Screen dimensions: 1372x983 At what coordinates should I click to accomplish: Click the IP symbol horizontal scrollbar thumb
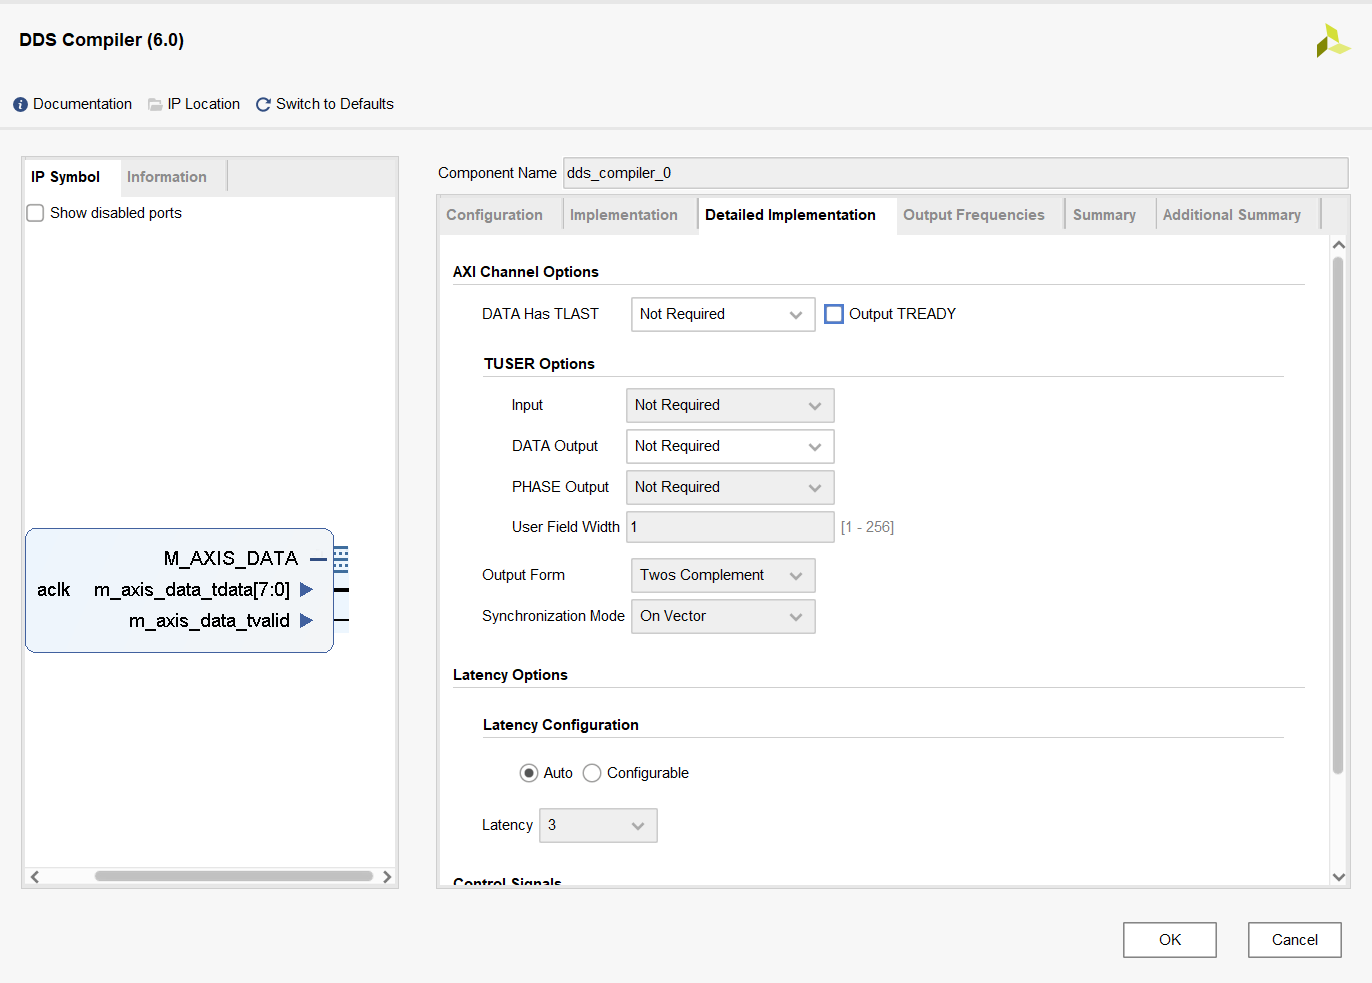(x=233, y=876)
